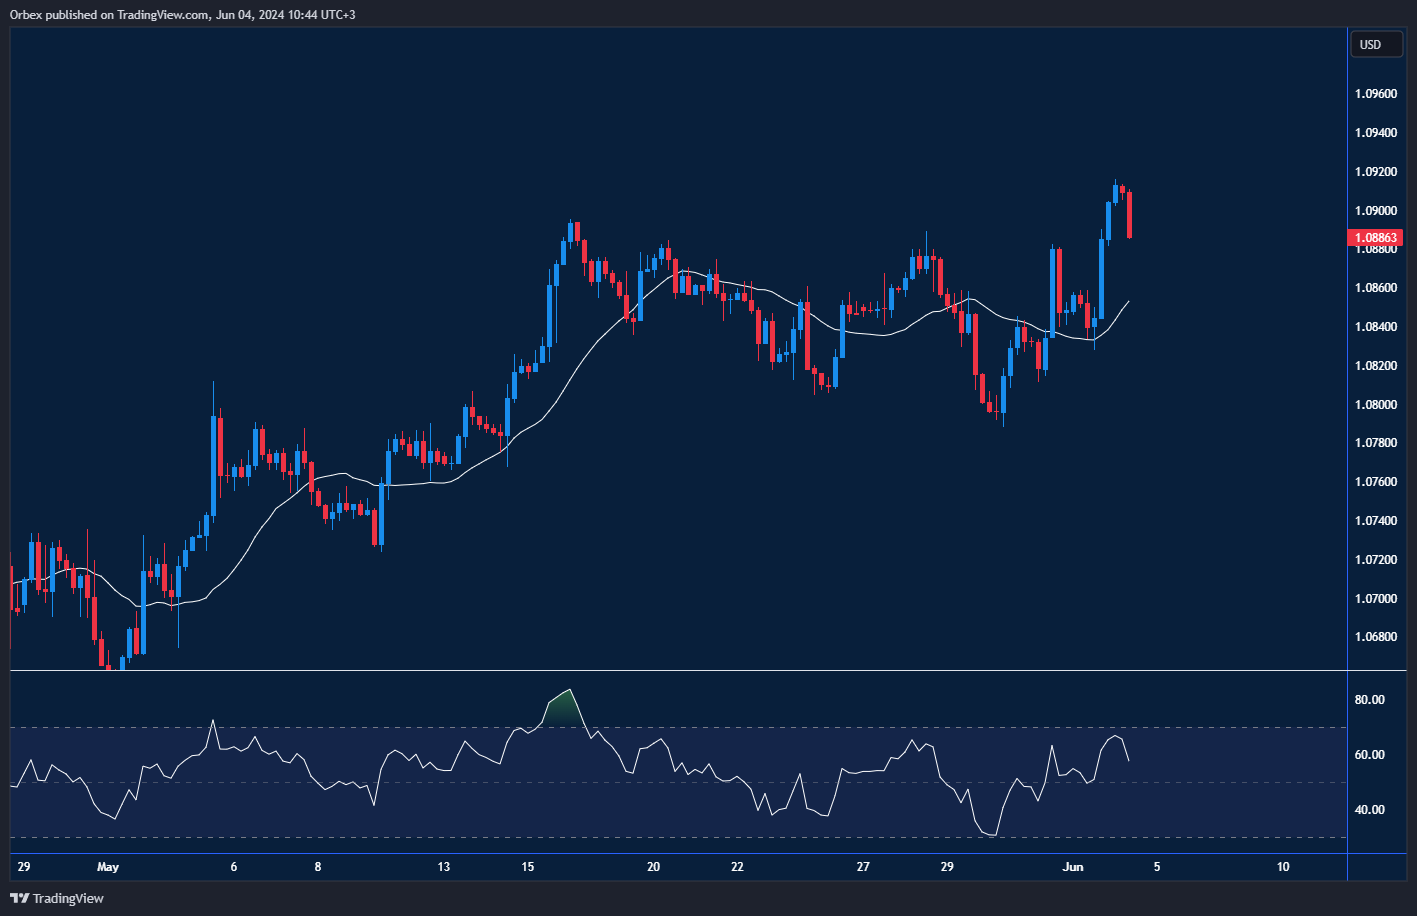Viewport: 1417px width, 916px height.
Task: Click the 80.00 RSI scale label
Action: (x=1369, y=700)
